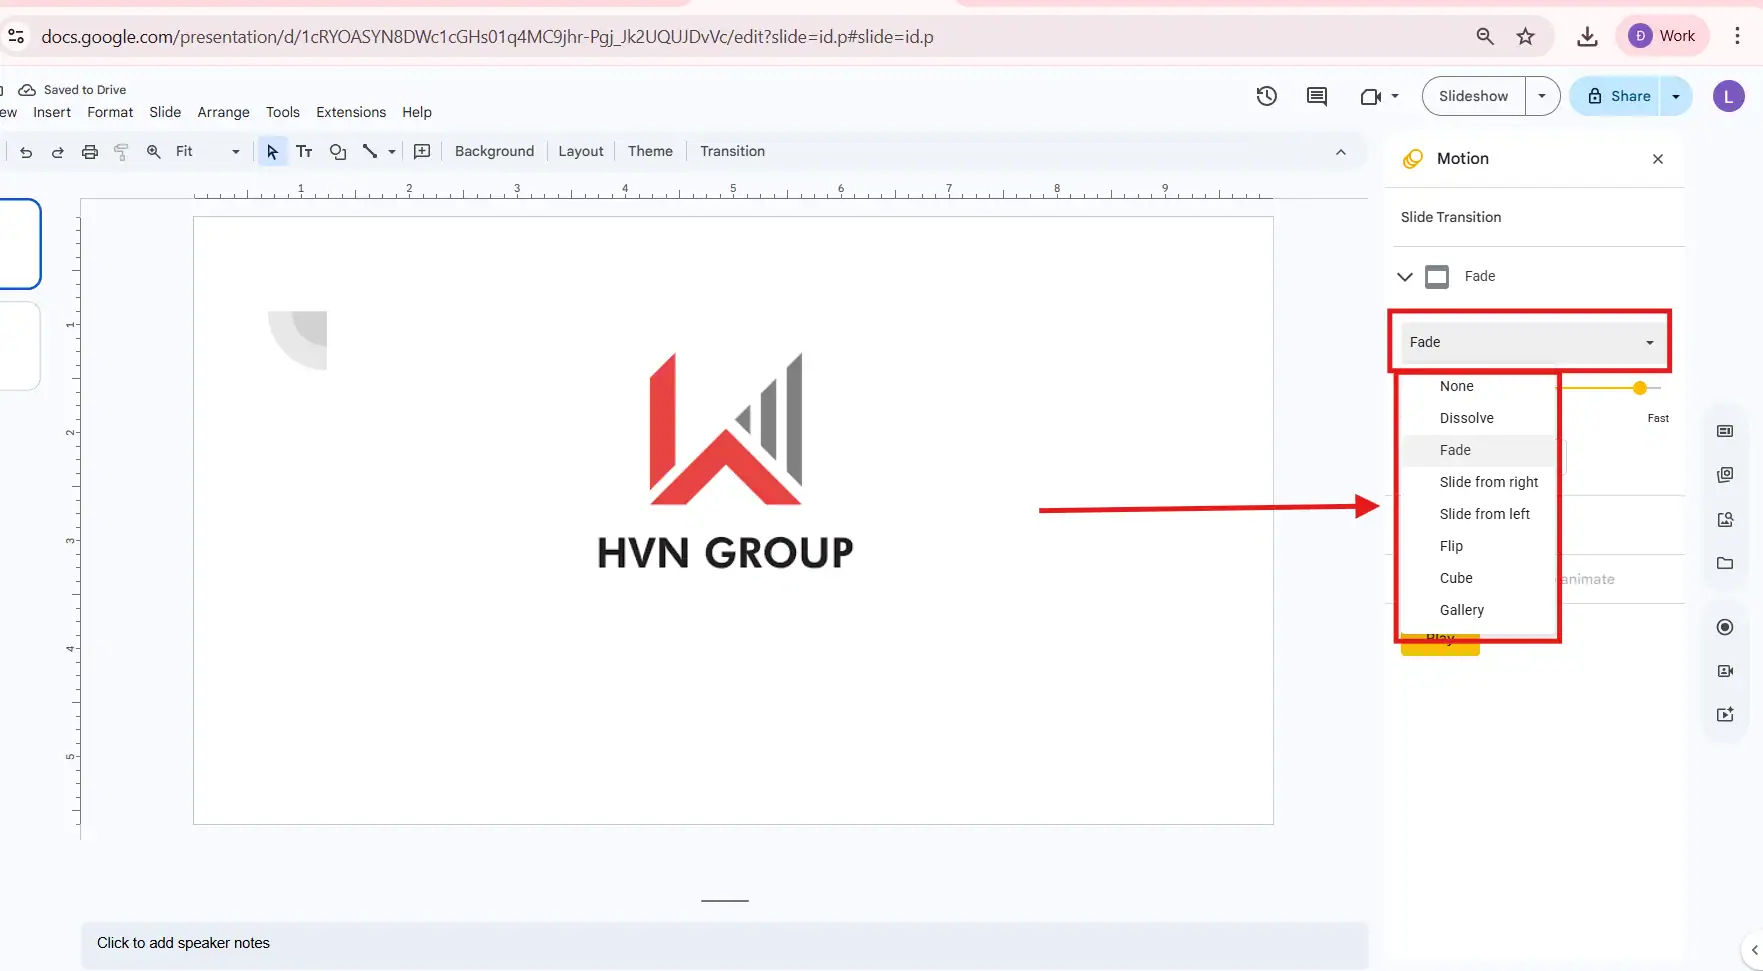This screenshot has height=971, width=1763.
Task: Select the Text box tool
Action: pos(305,152)
